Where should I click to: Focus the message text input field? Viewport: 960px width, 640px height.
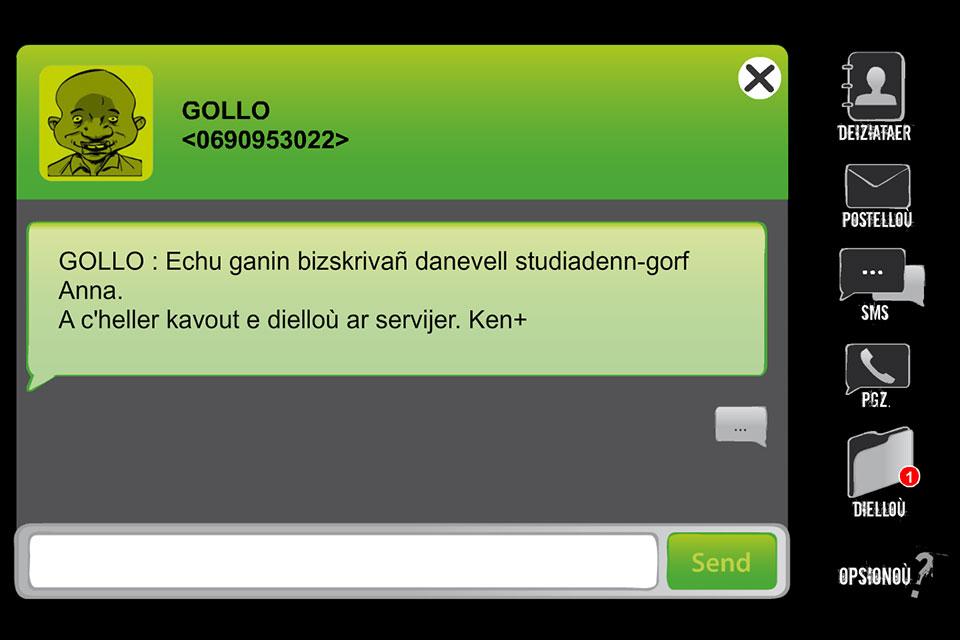tap(343, 562)
